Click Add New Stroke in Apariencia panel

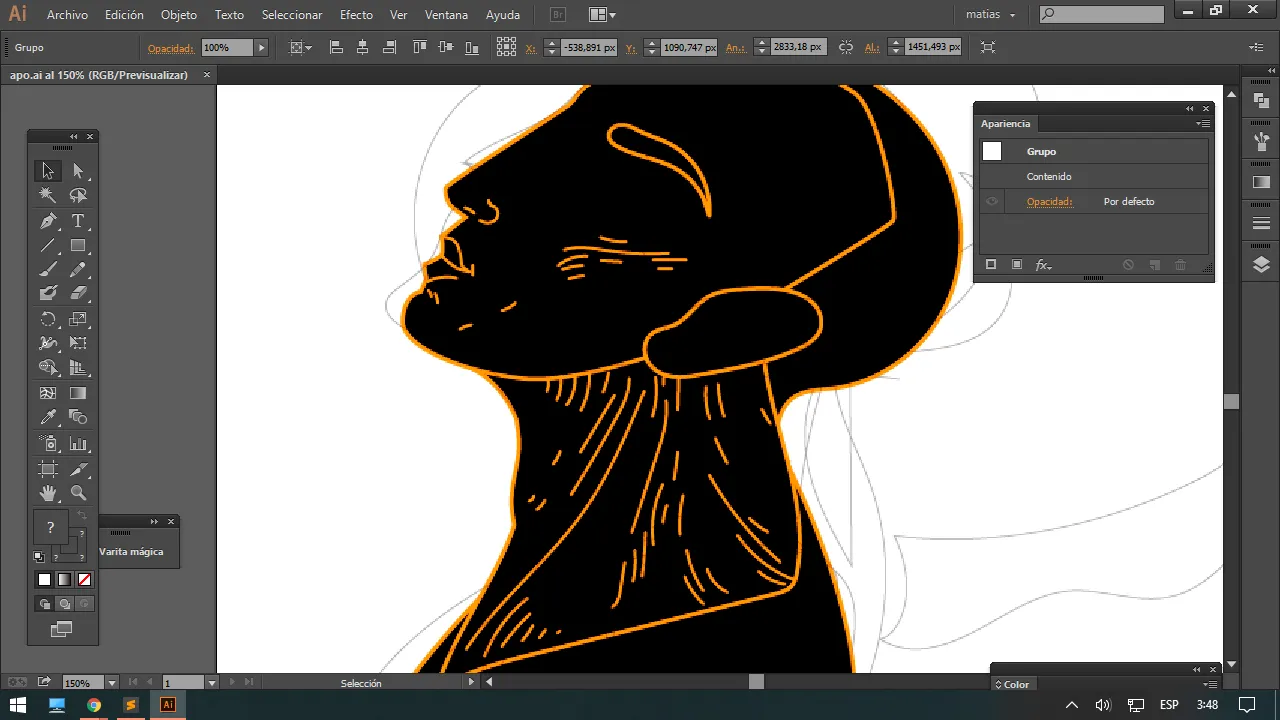[x=991, y=265]
